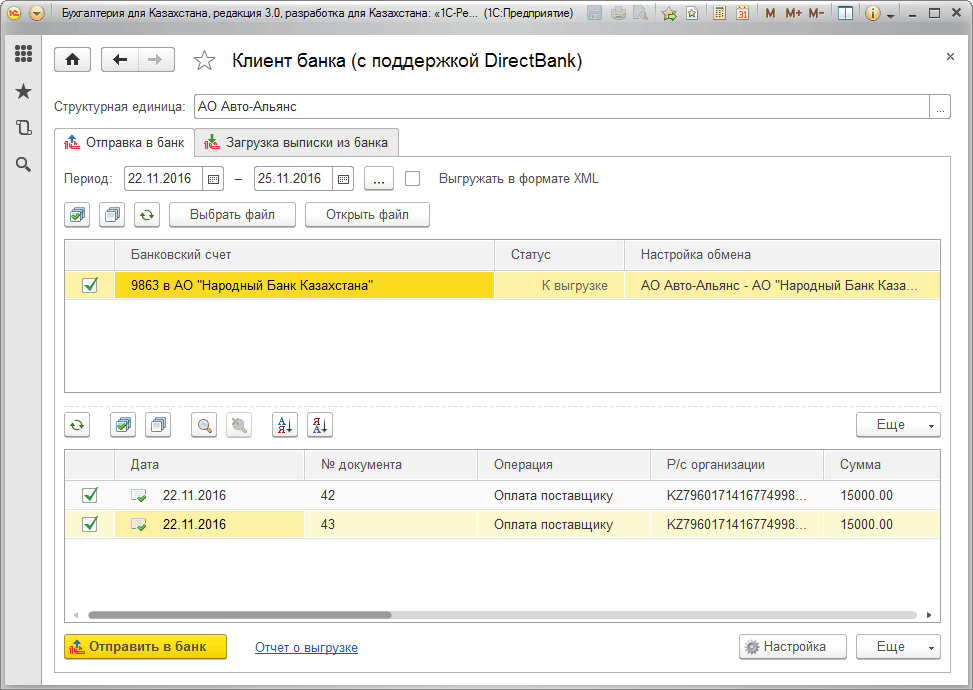Enable the XML export format checkbox
This screenshot has height=690, width=973.
(412, 179)
